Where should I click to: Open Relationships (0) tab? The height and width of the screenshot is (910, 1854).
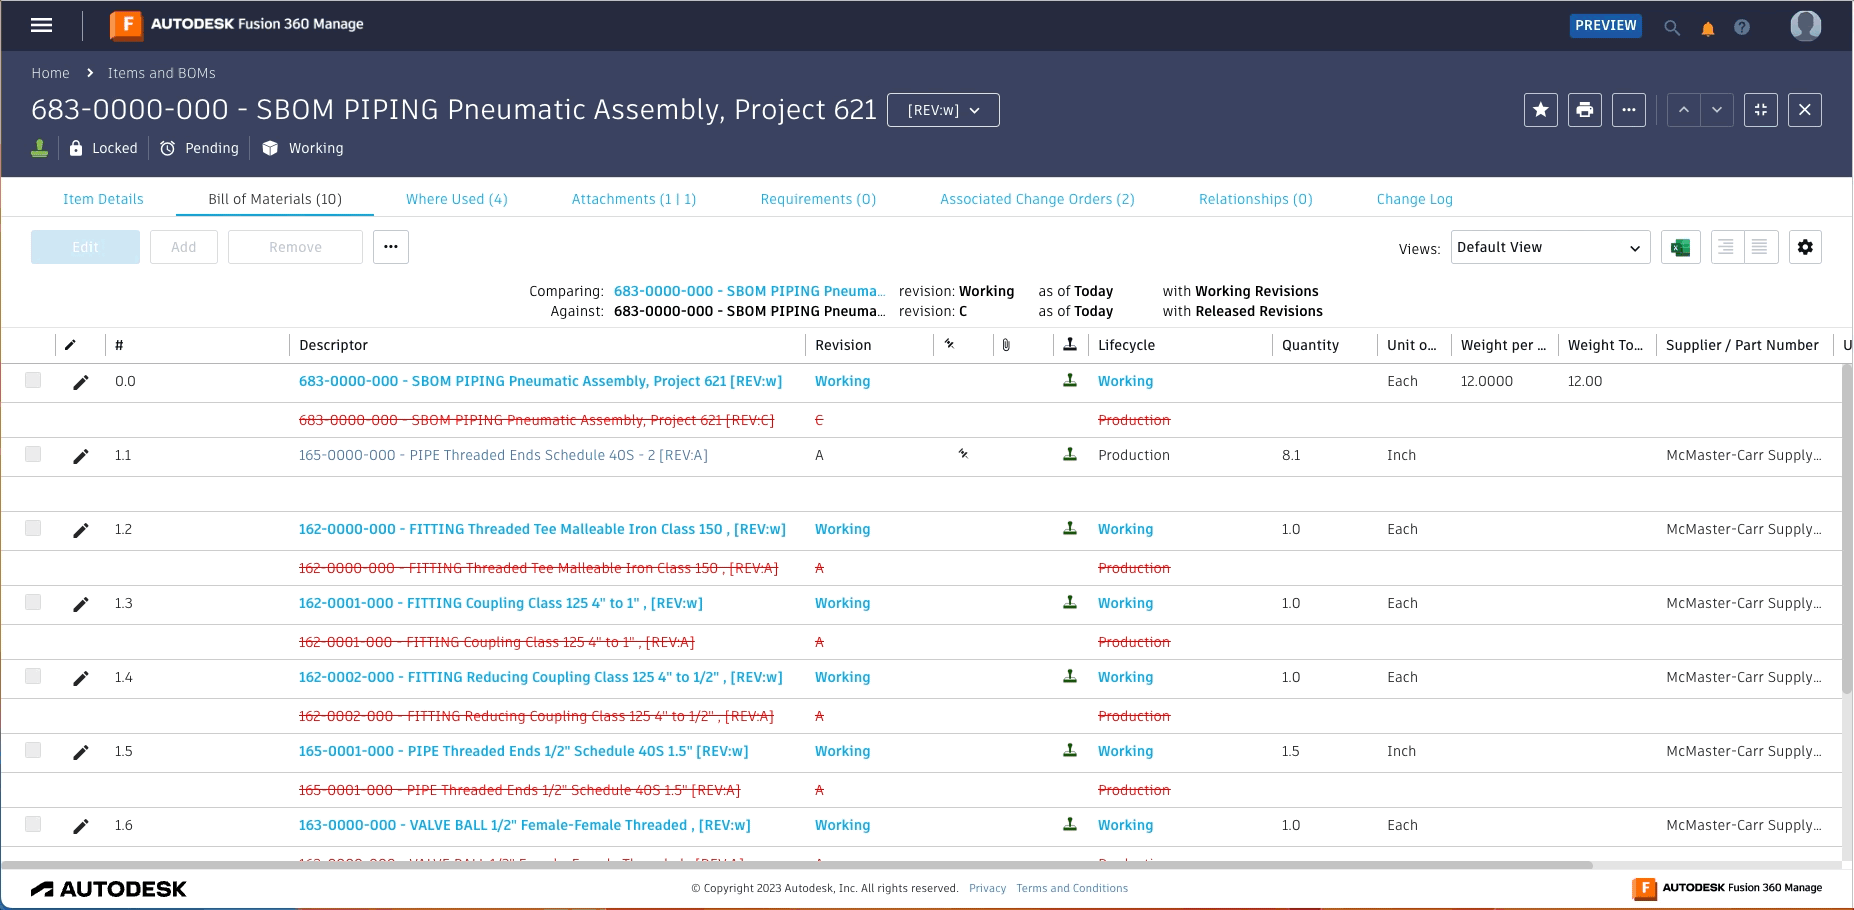(x=1256, y=199)
